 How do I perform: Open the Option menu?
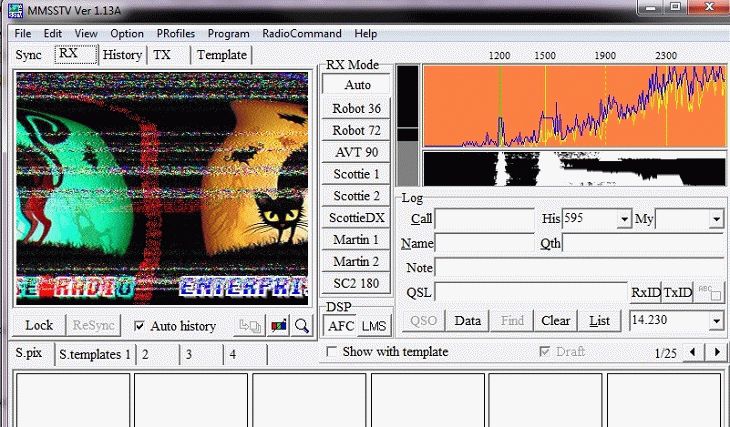point(127,34)
